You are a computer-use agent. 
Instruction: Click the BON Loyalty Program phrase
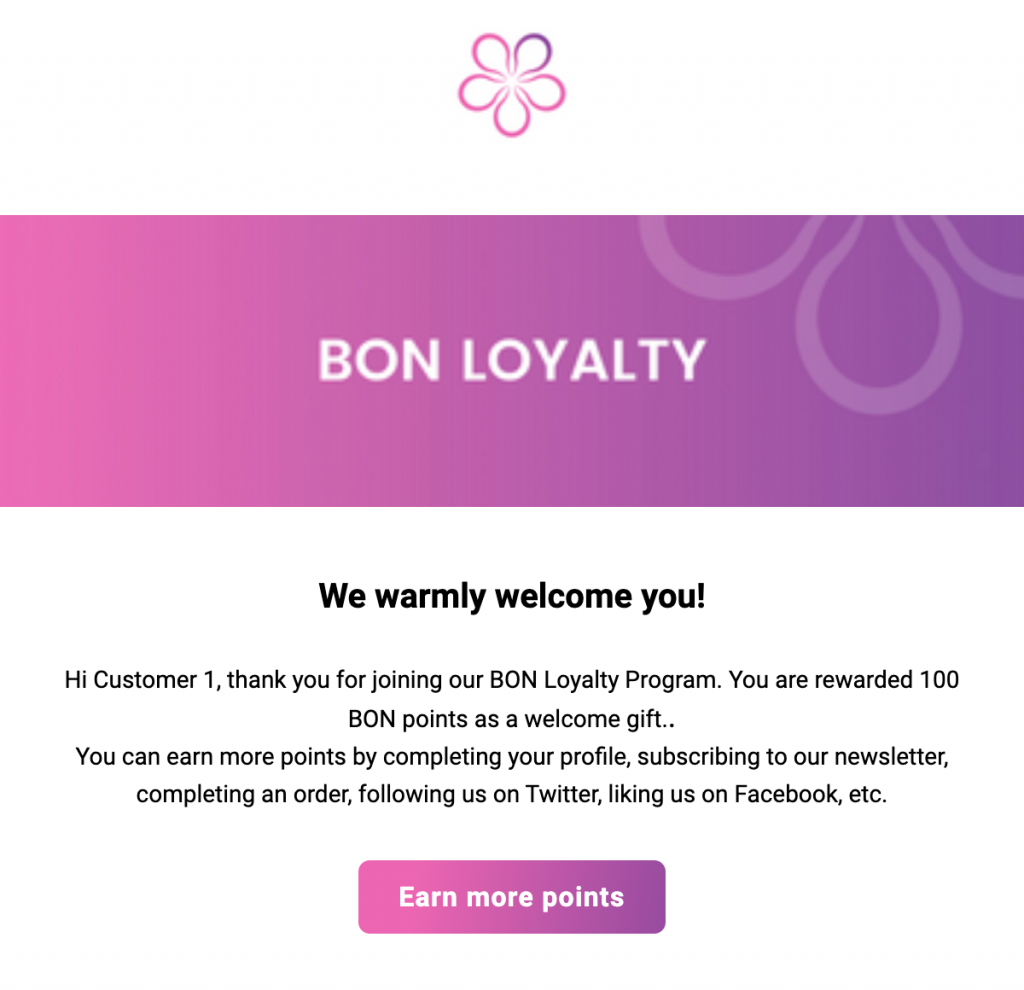(x=604, y=681)
